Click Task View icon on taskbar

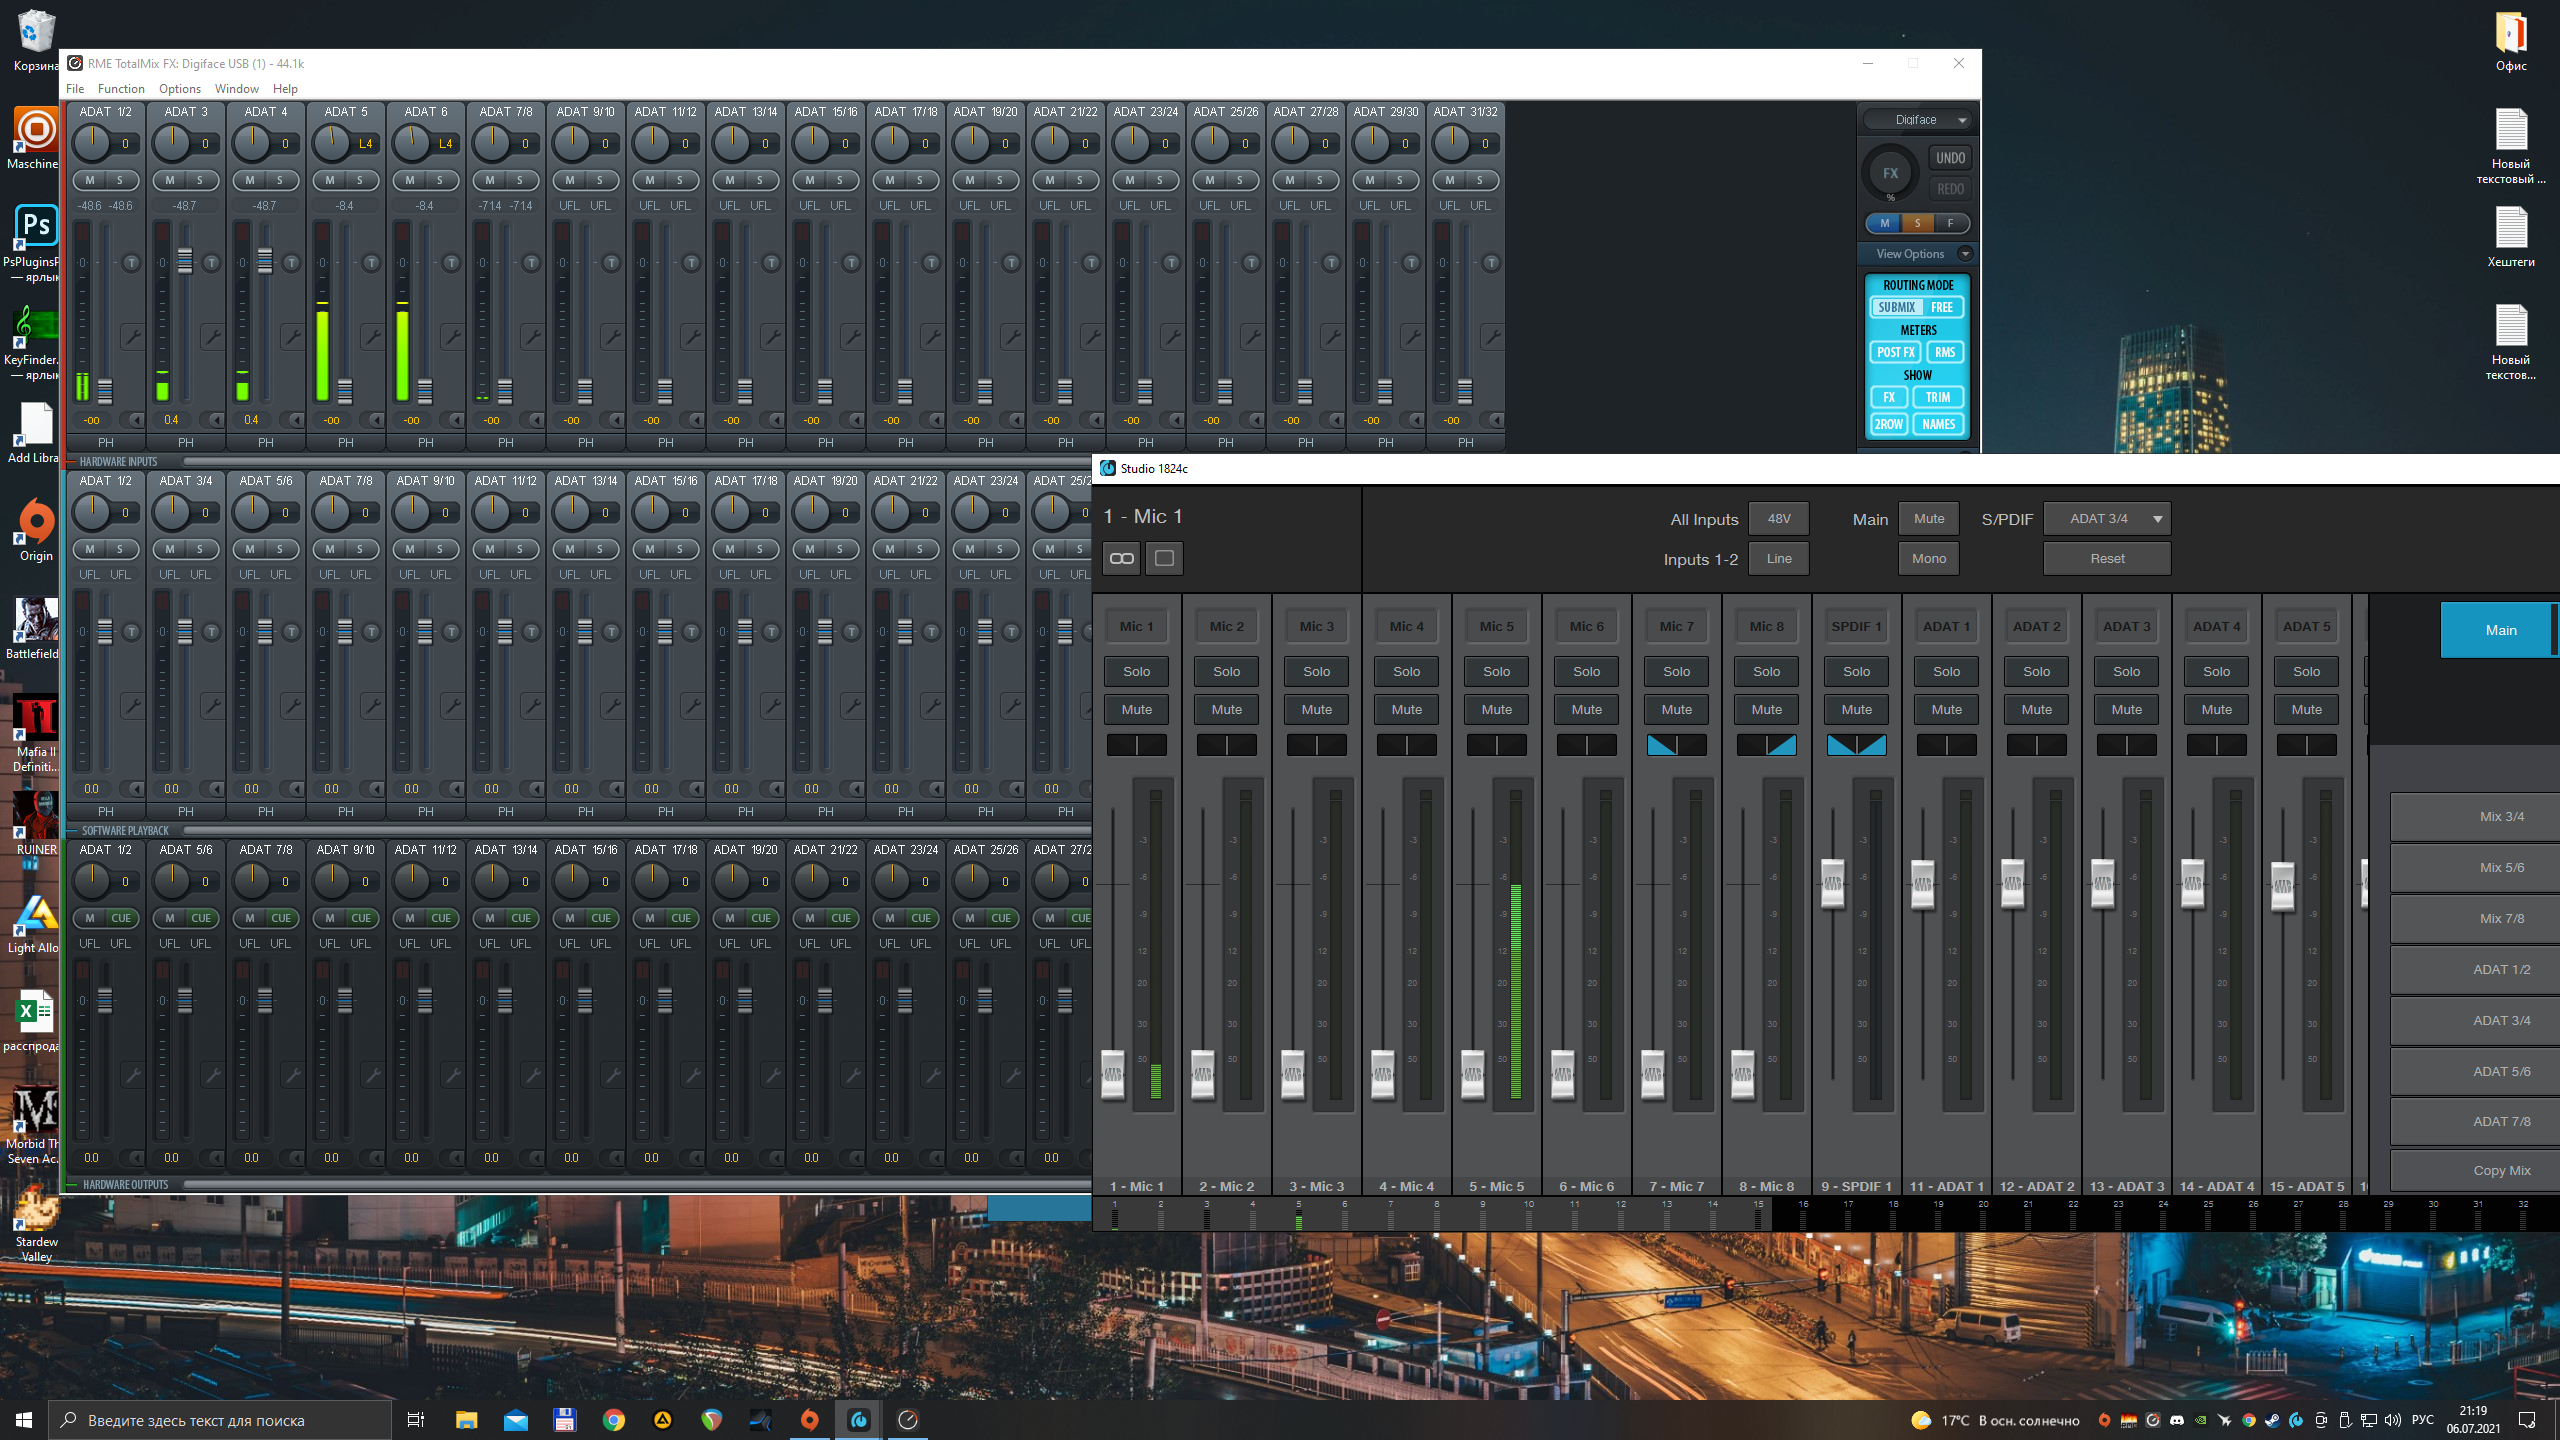point(416,1420)
